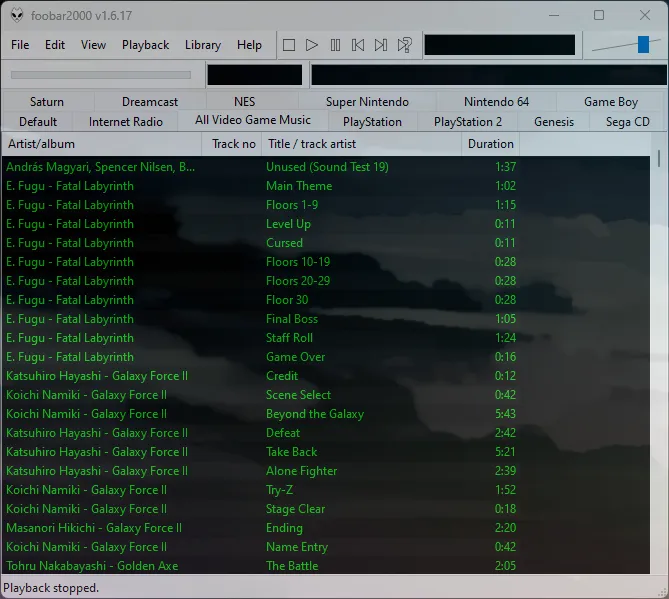Switch to the PlayStation 2 tab
Image resolution: width=669 pixels, height=599 pixels.
click(468, 122)
